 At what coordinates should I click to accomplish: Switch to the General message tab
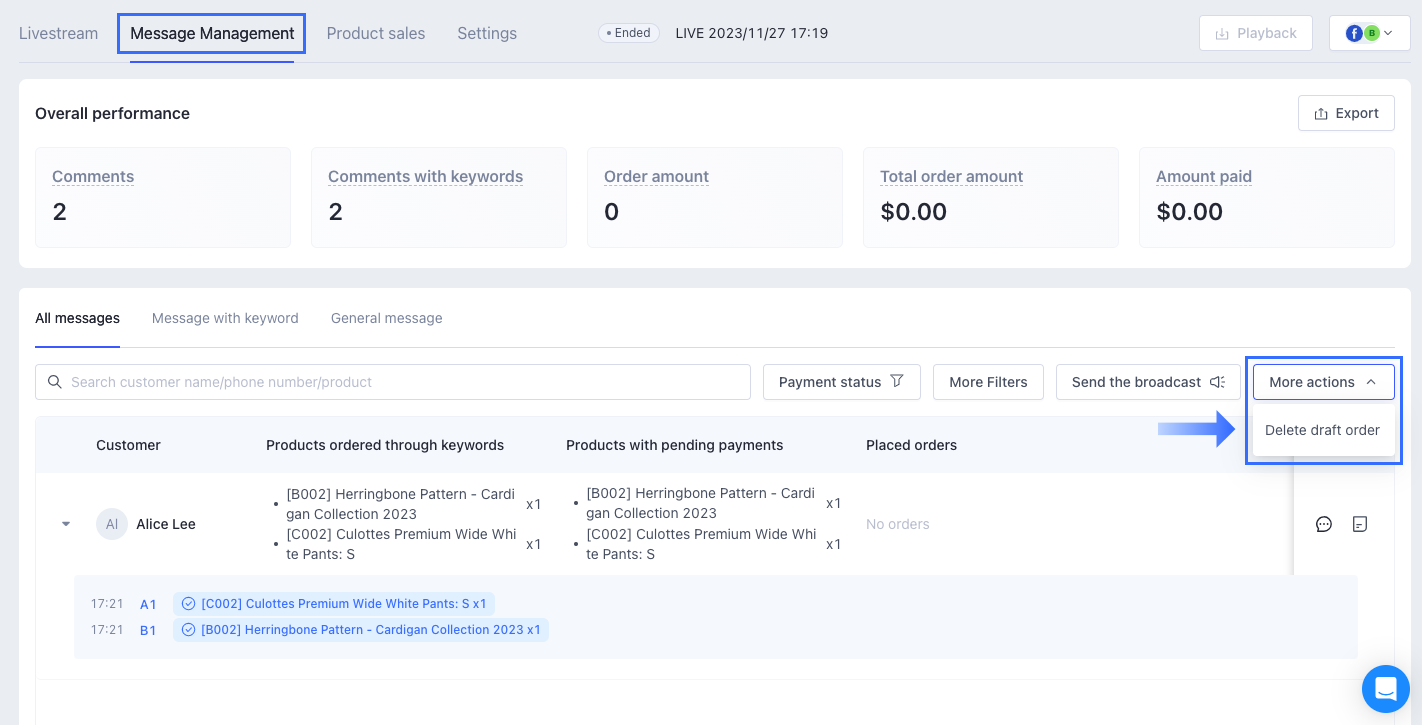387,318
